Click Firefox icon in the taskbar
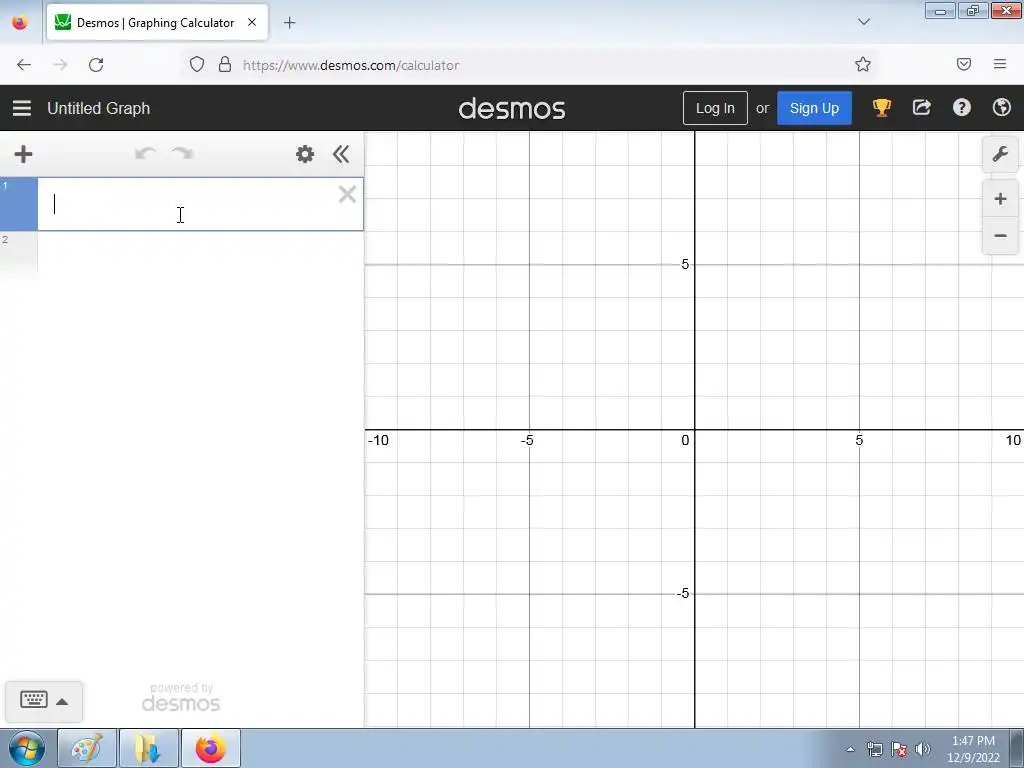 (x=210, y=748)
